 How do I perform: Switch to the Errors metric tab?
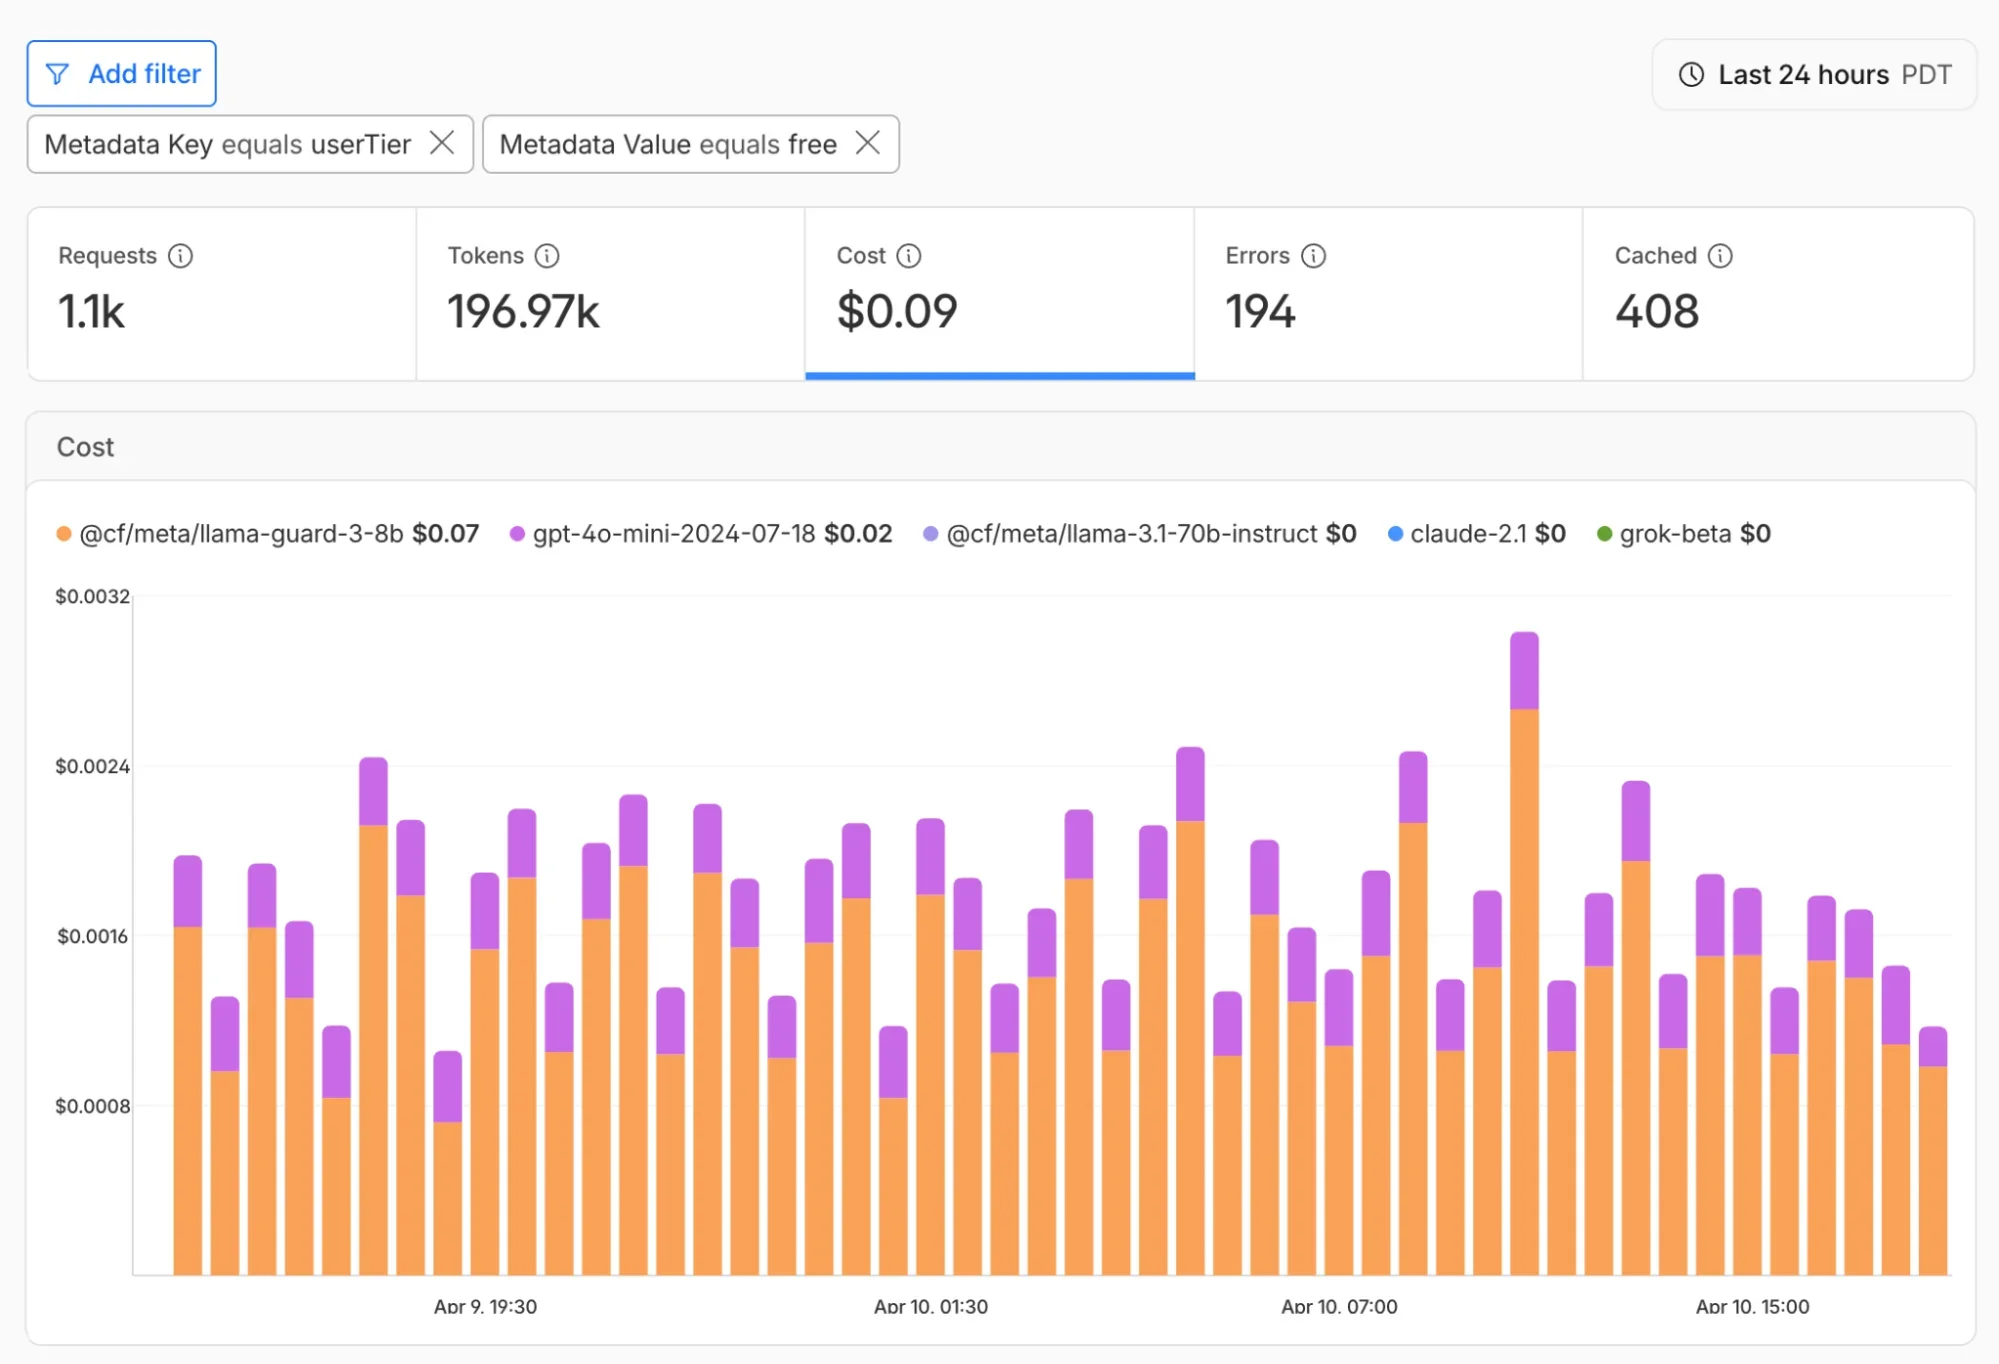1388,295
